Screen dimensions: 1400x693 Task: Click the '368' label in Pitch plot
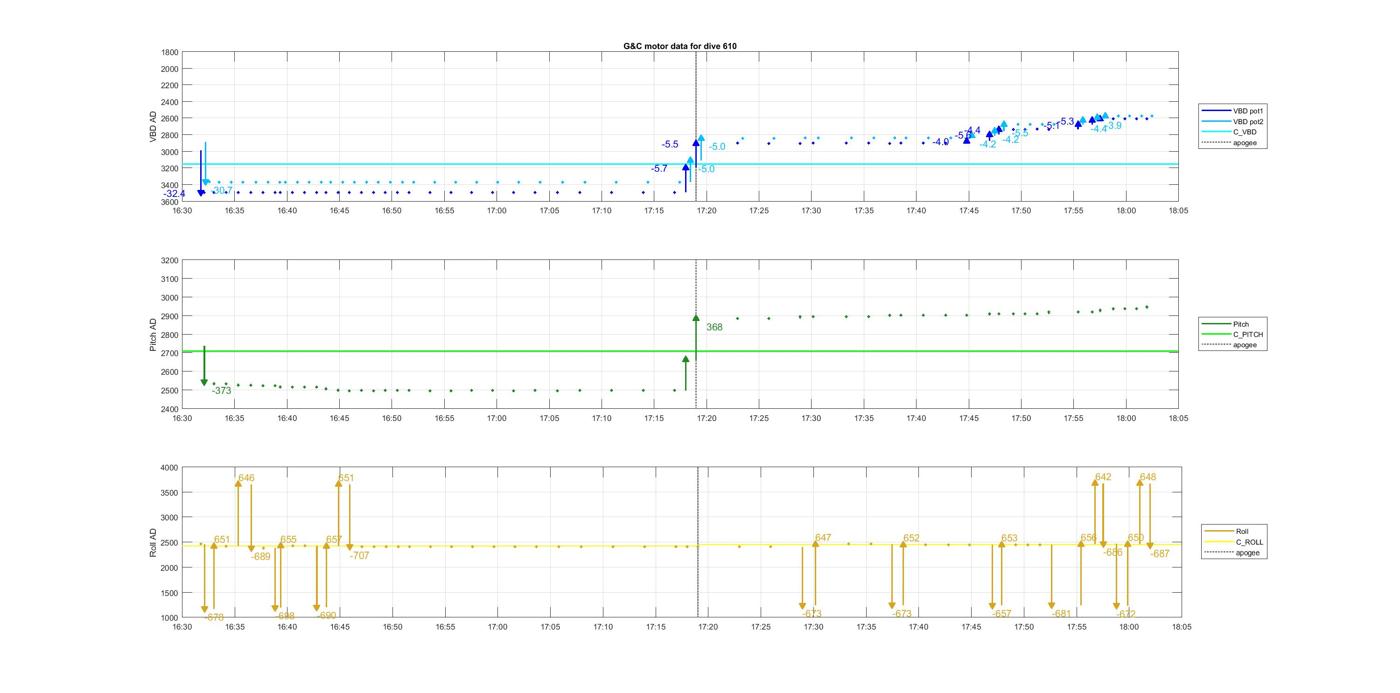[714, 327]
